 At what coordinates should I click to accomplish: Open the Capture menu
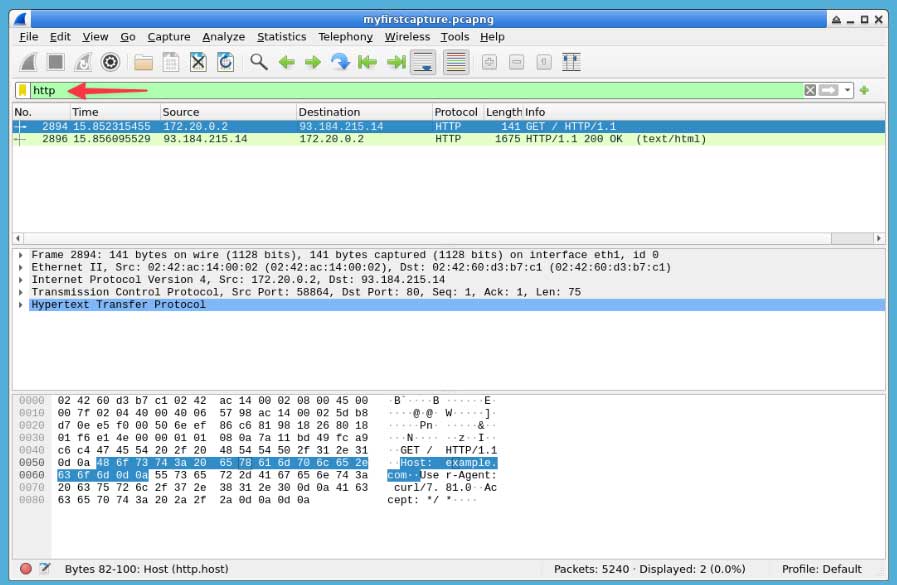[169, 37]
